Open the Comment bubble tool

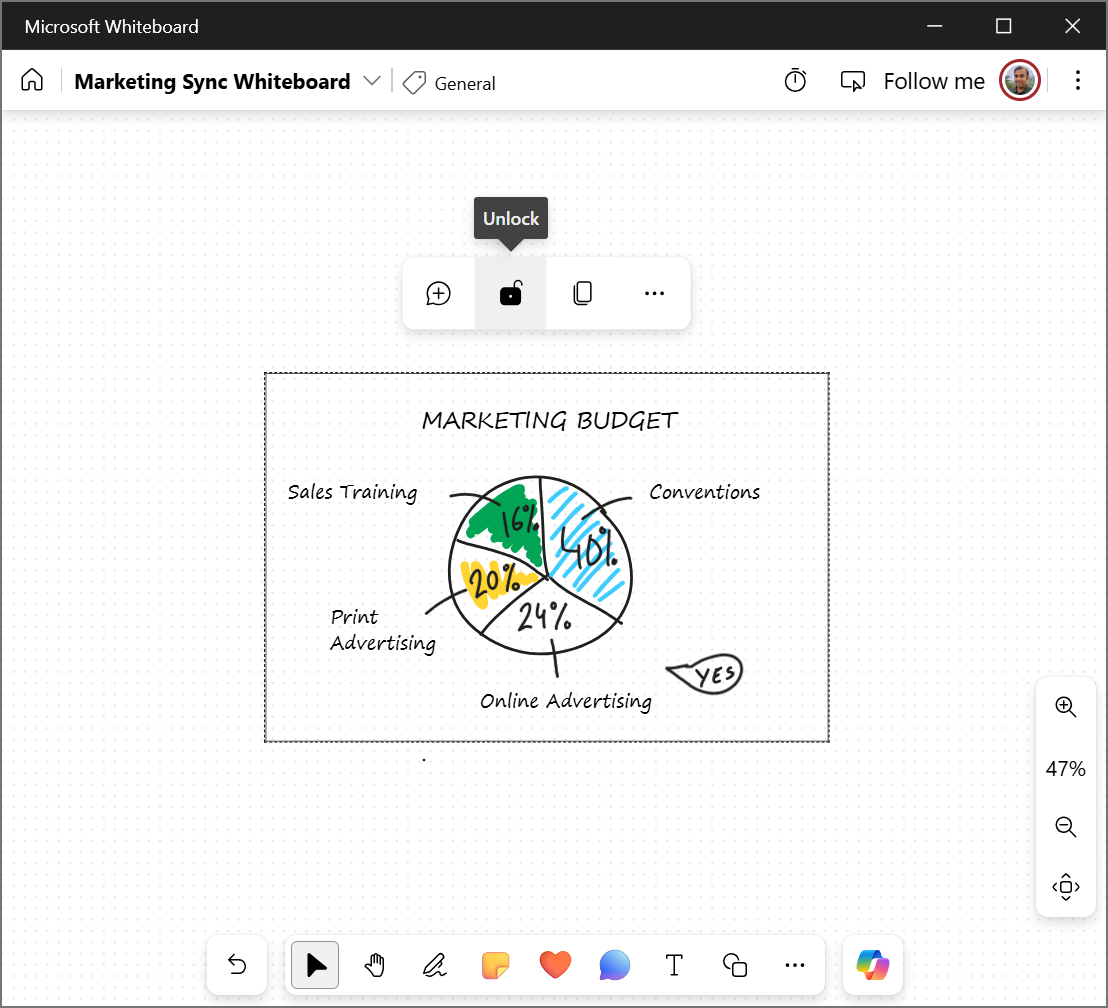click(x=614, y=965)
